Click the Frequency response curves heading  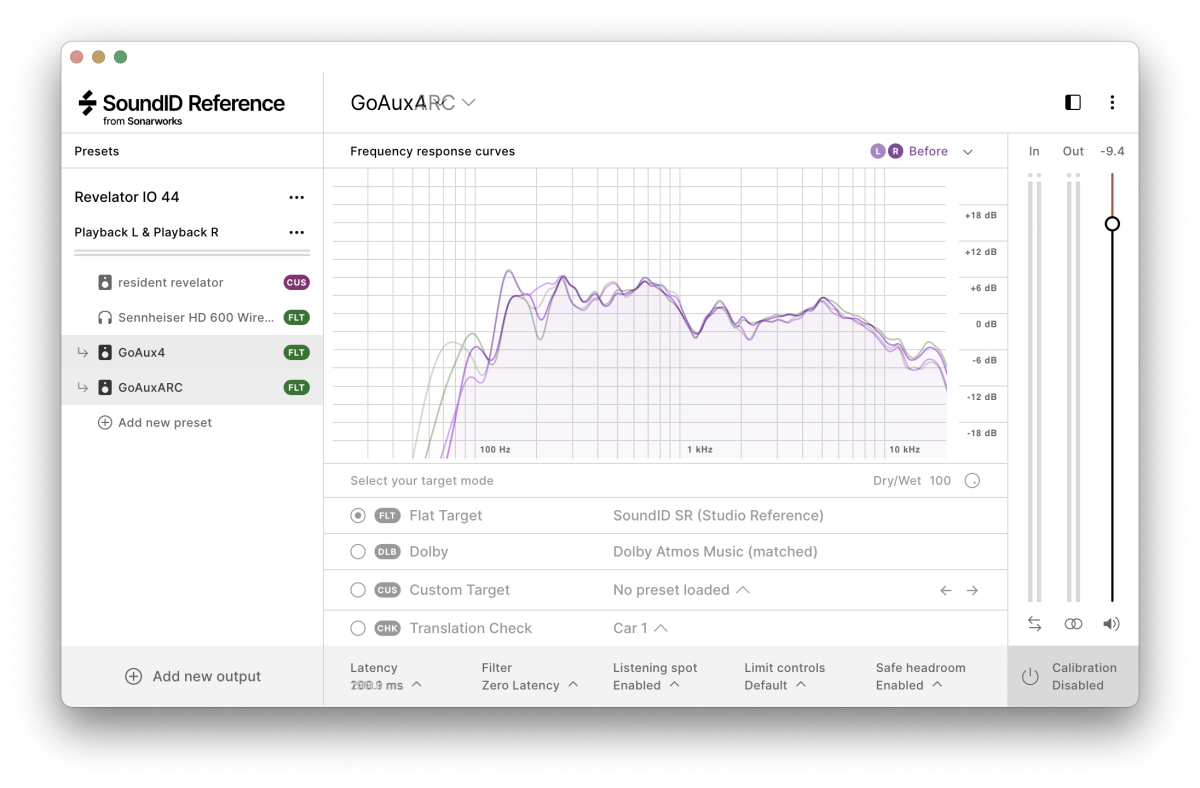[x=433, y=151]
